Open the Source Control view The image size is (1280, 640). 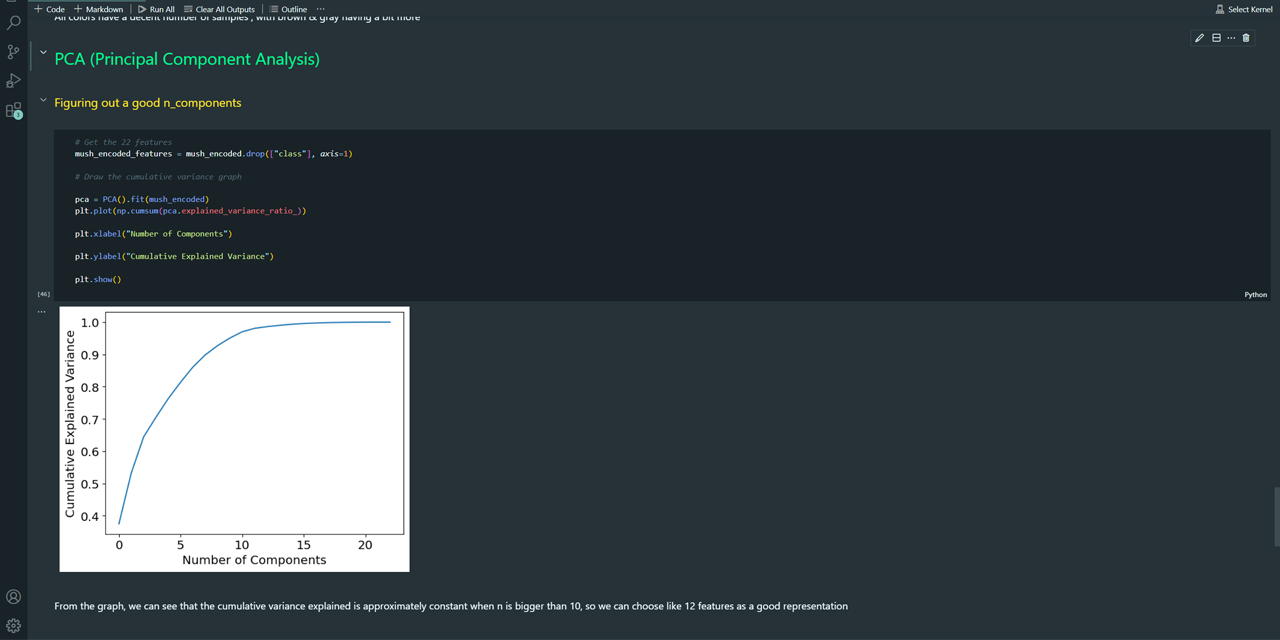tap(13, 51)
